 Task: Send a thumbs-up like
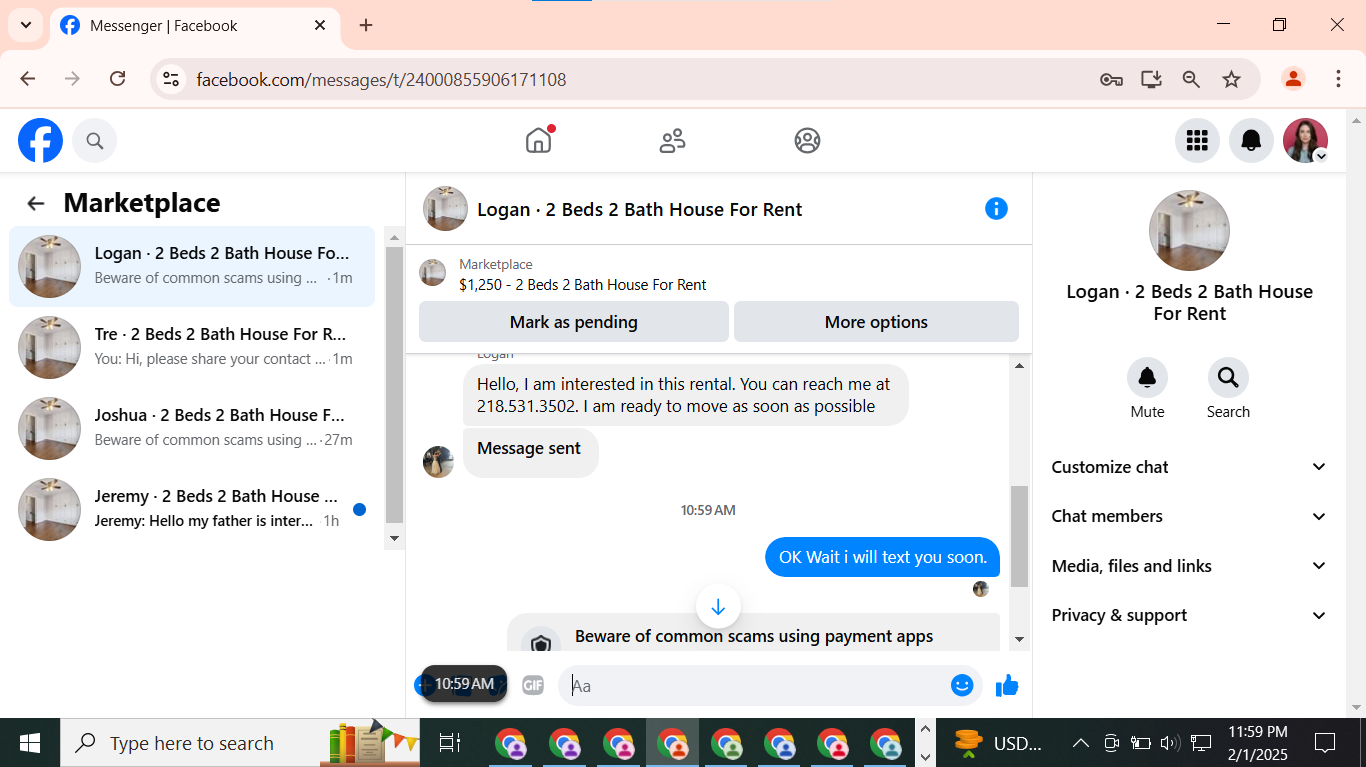pyautogui.click(x=1007, y=685)
